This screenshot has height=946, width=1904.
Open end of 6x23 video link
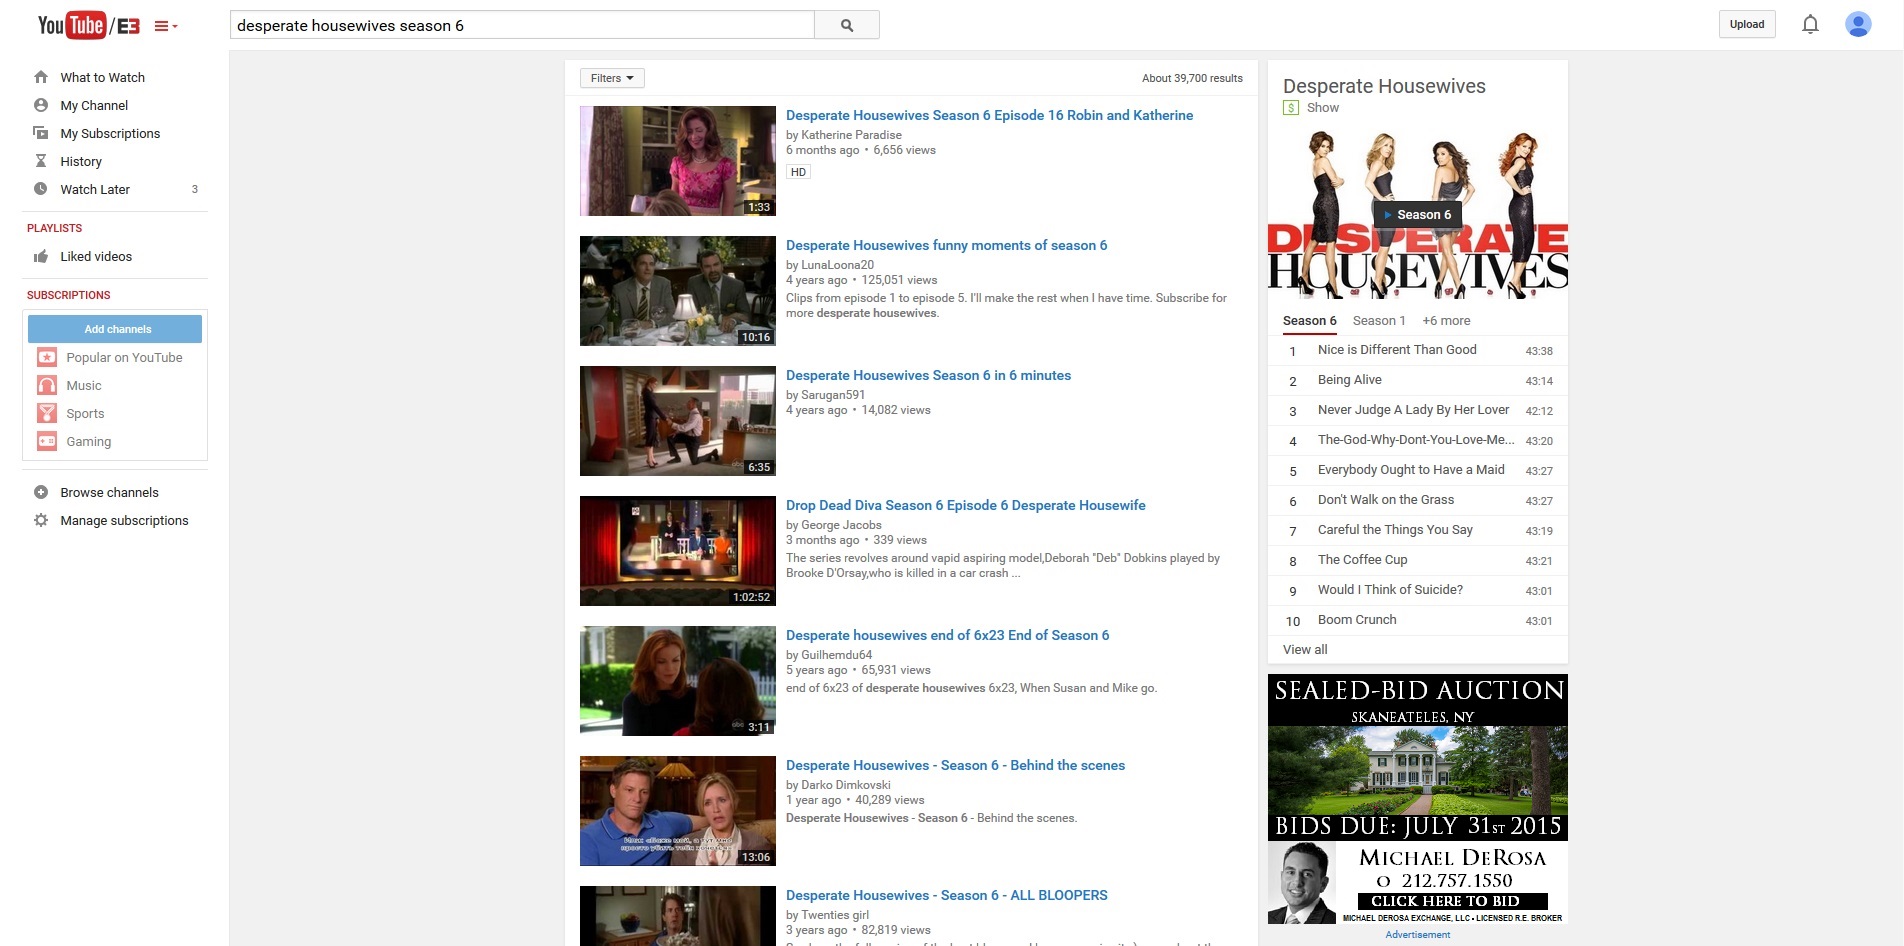click(x=947, y=635)
